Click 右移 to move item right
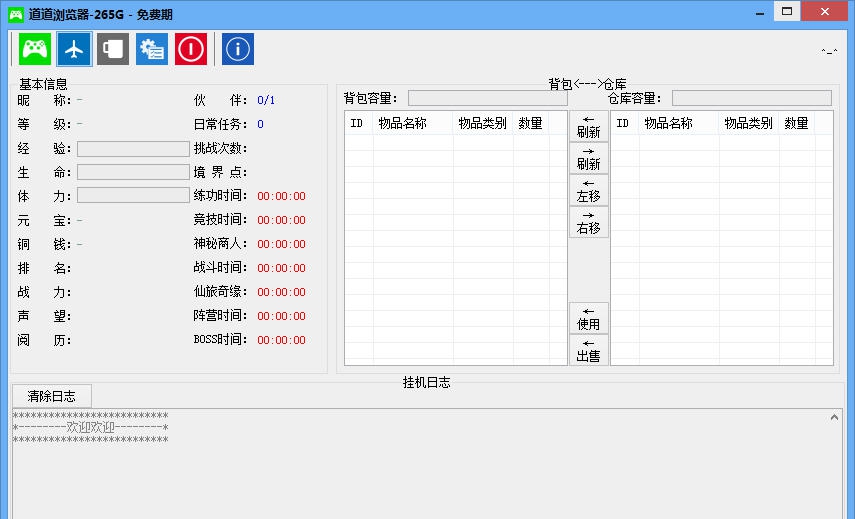Image resolution: width=855 pixels, height=519 pixels. [x=588, y=222]
